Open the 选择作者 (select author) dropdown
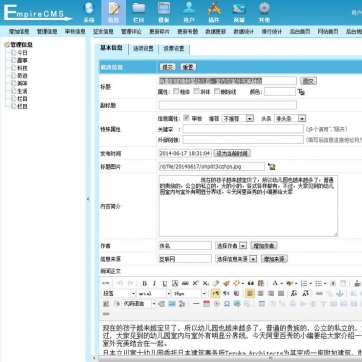Image resolution: width=362 pixels, height=362 pixels. point(231,246)
